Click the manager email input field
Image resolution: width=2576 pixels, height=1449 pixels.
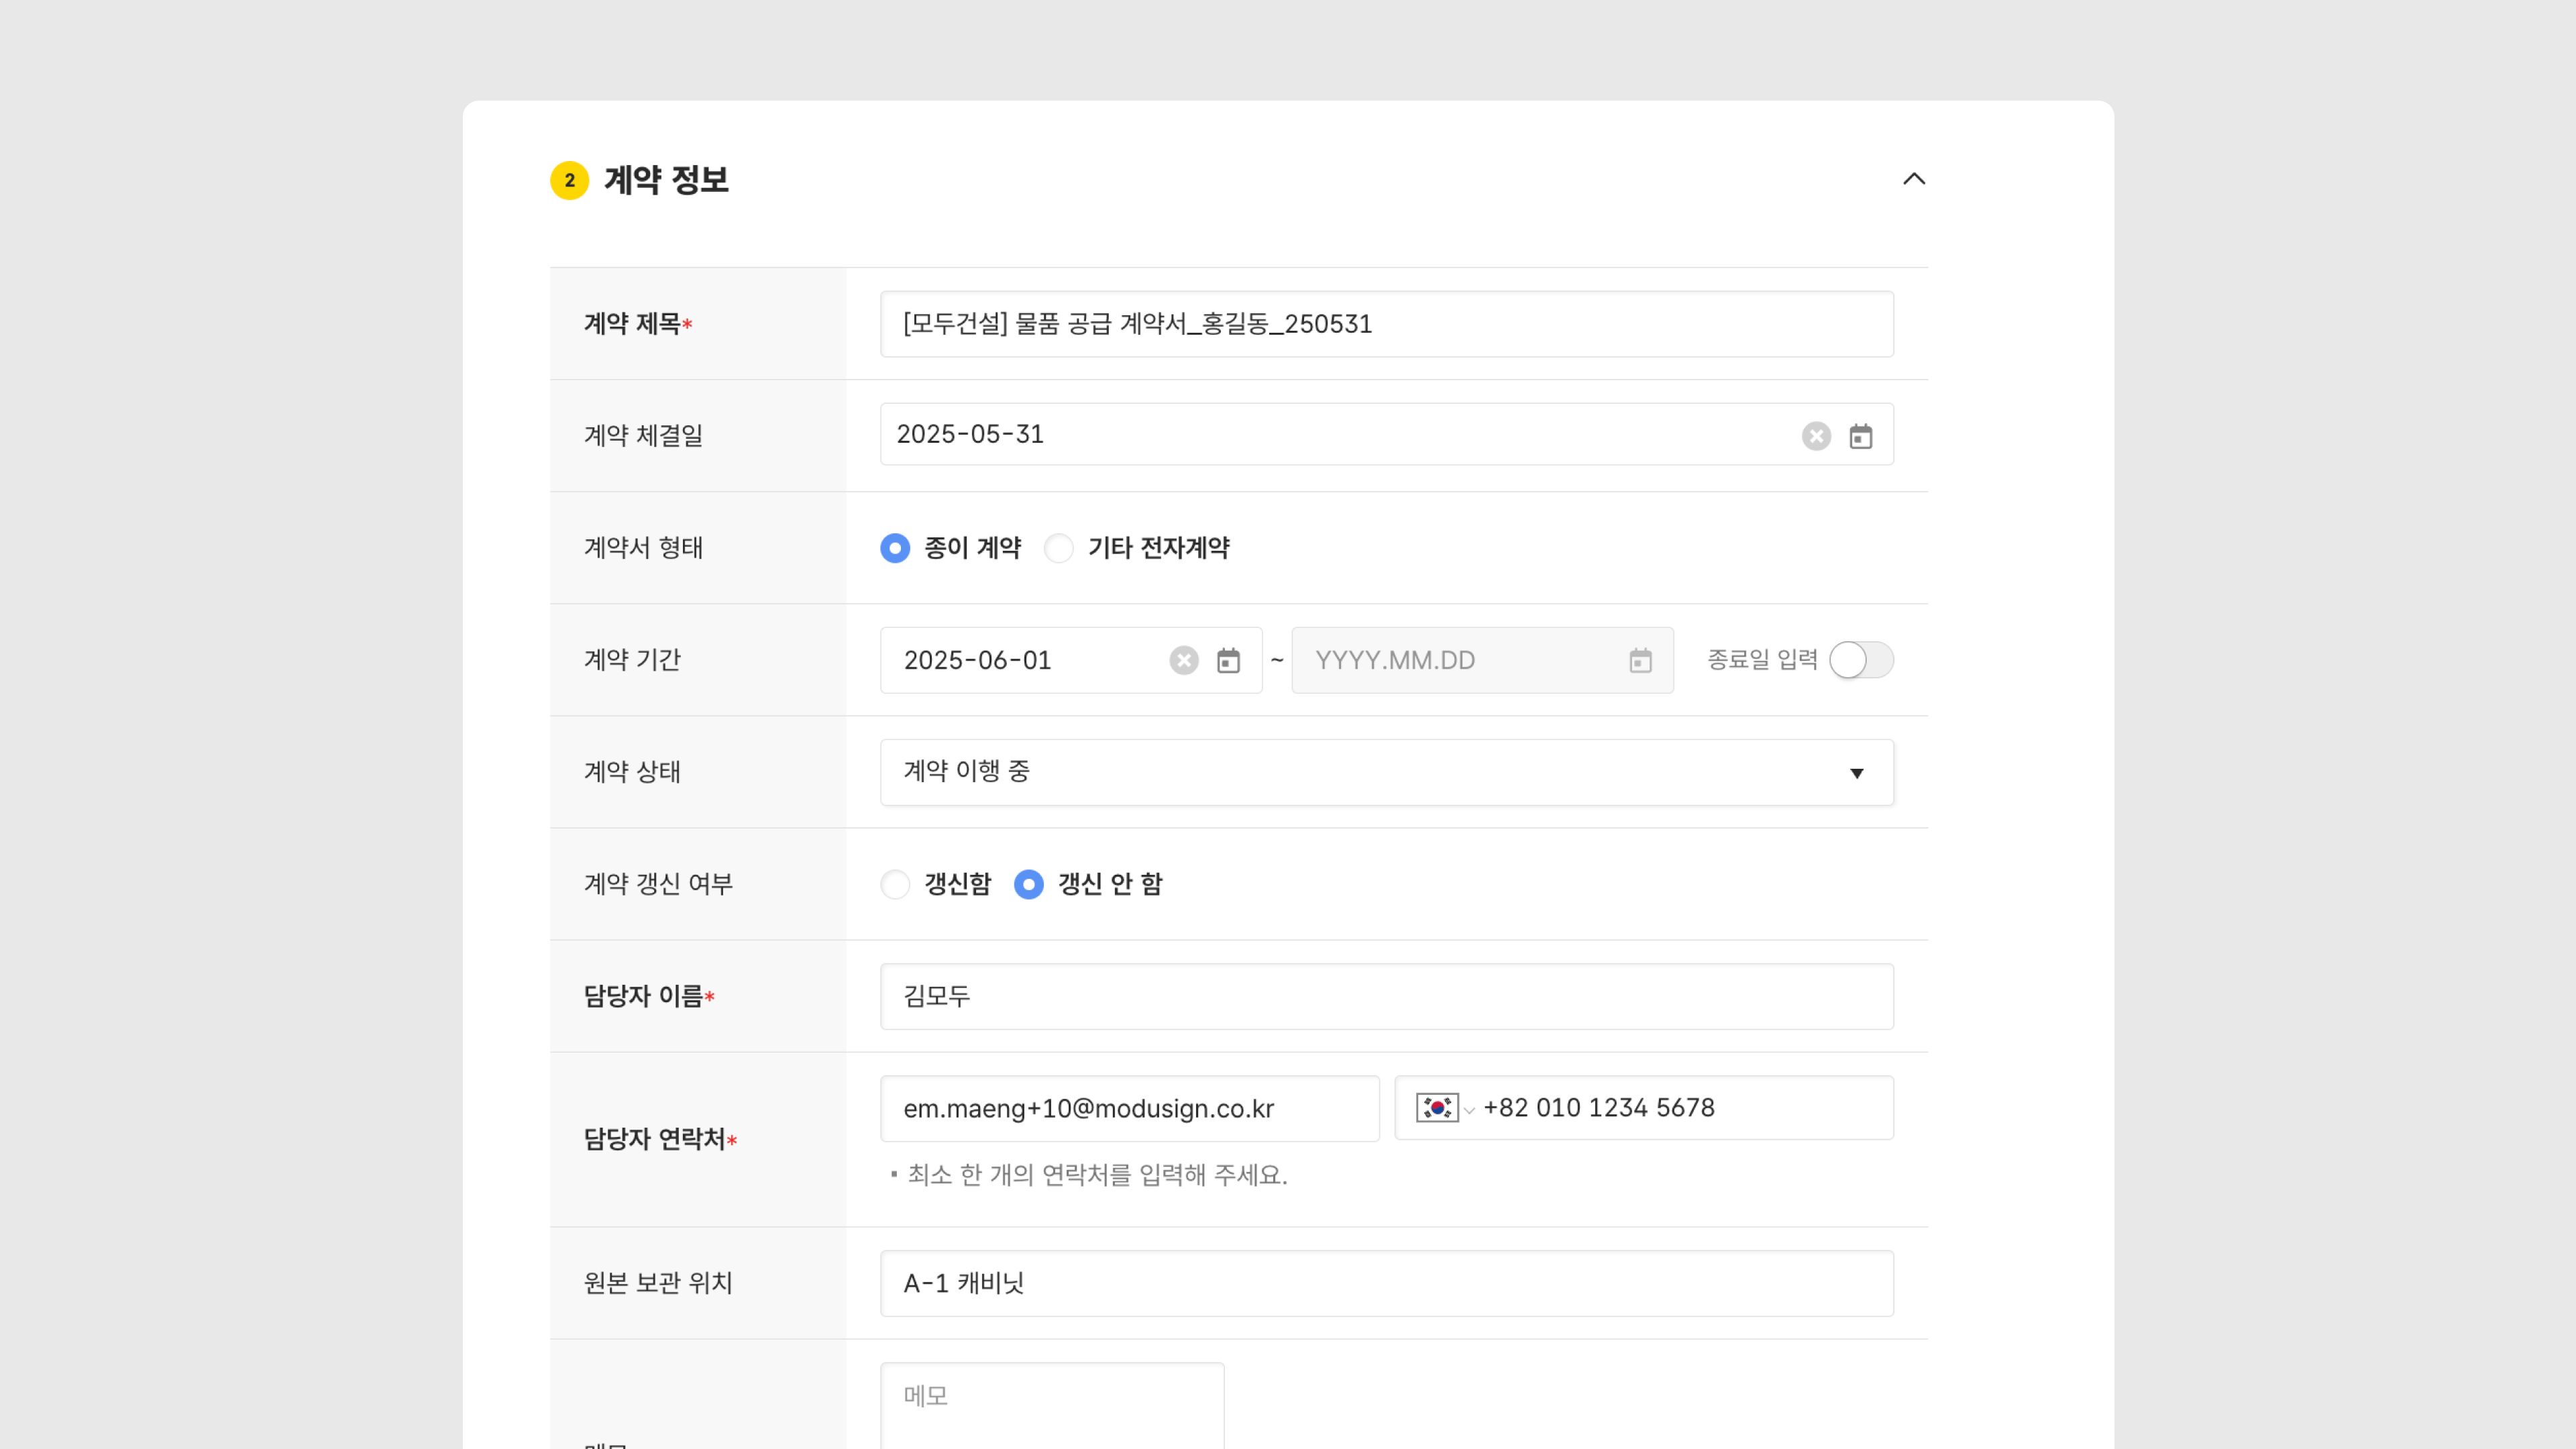(x=1129, y=1108)
